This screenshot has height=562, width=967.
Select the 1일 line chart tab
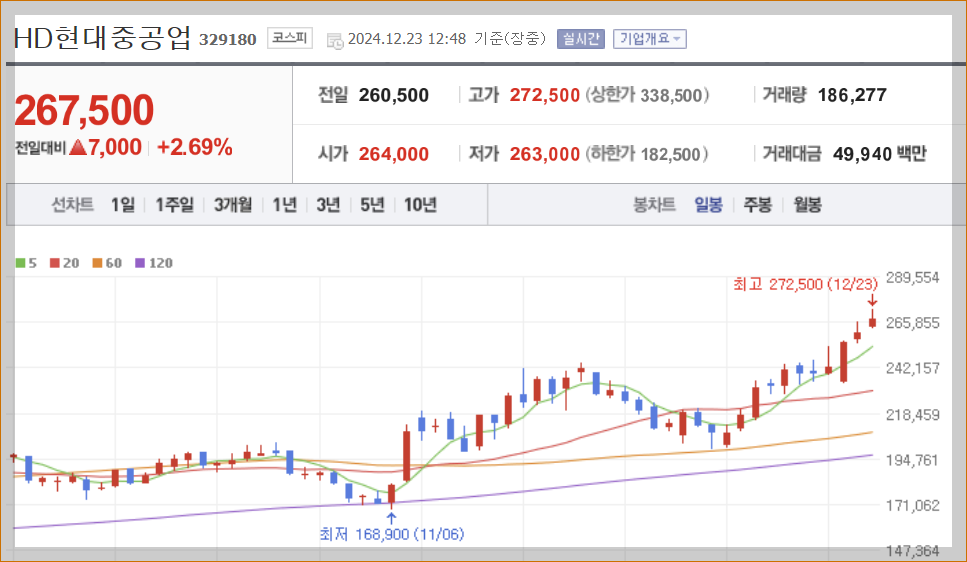123,205
